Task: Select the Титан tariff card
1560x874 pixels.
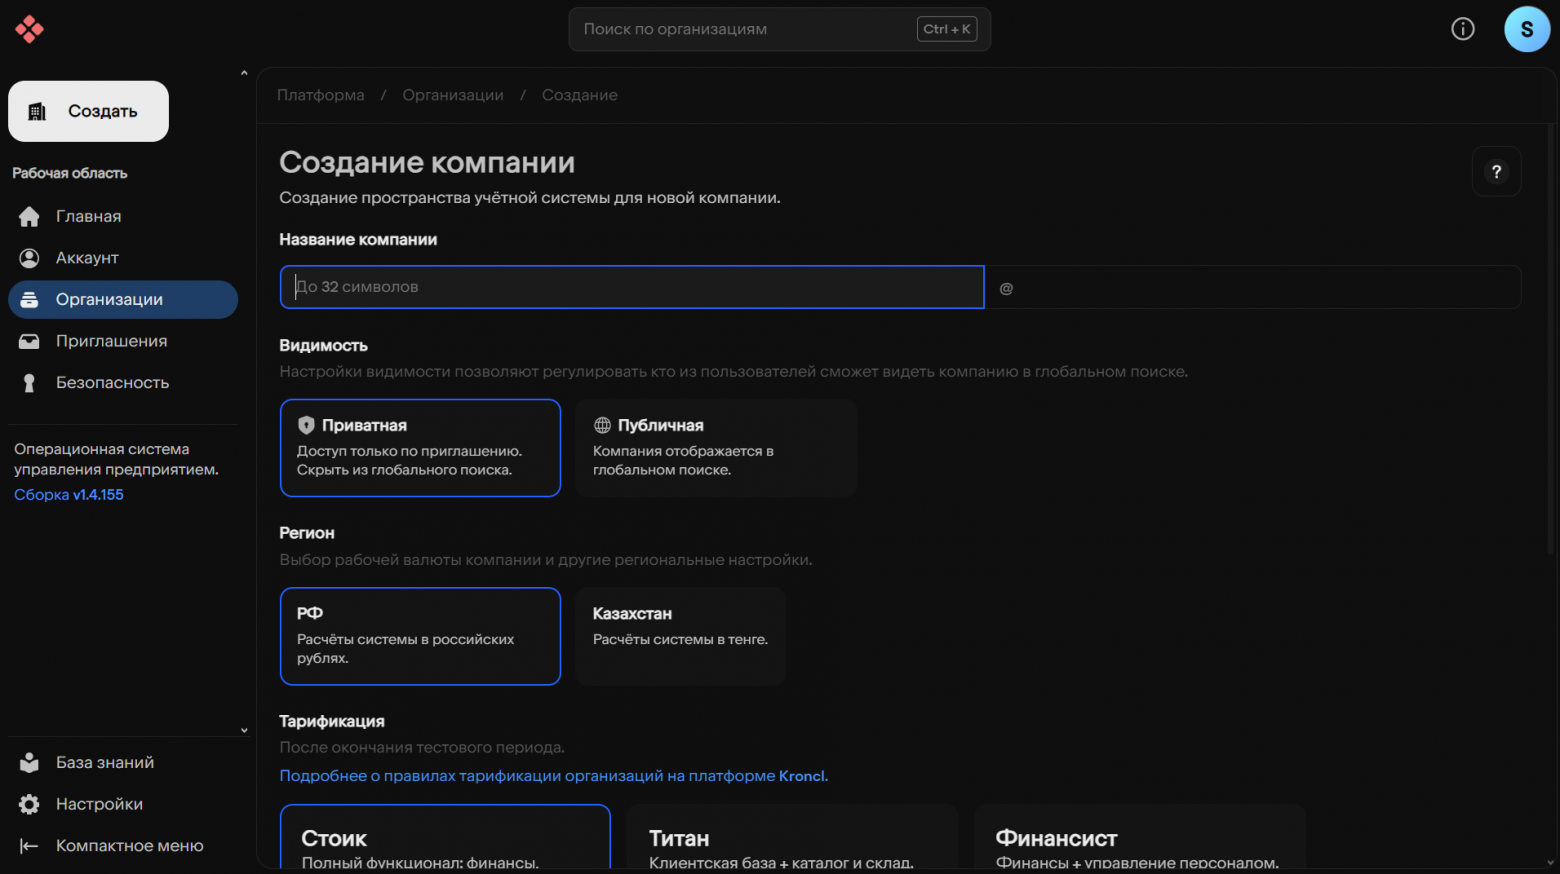Action: click(792, 837)
